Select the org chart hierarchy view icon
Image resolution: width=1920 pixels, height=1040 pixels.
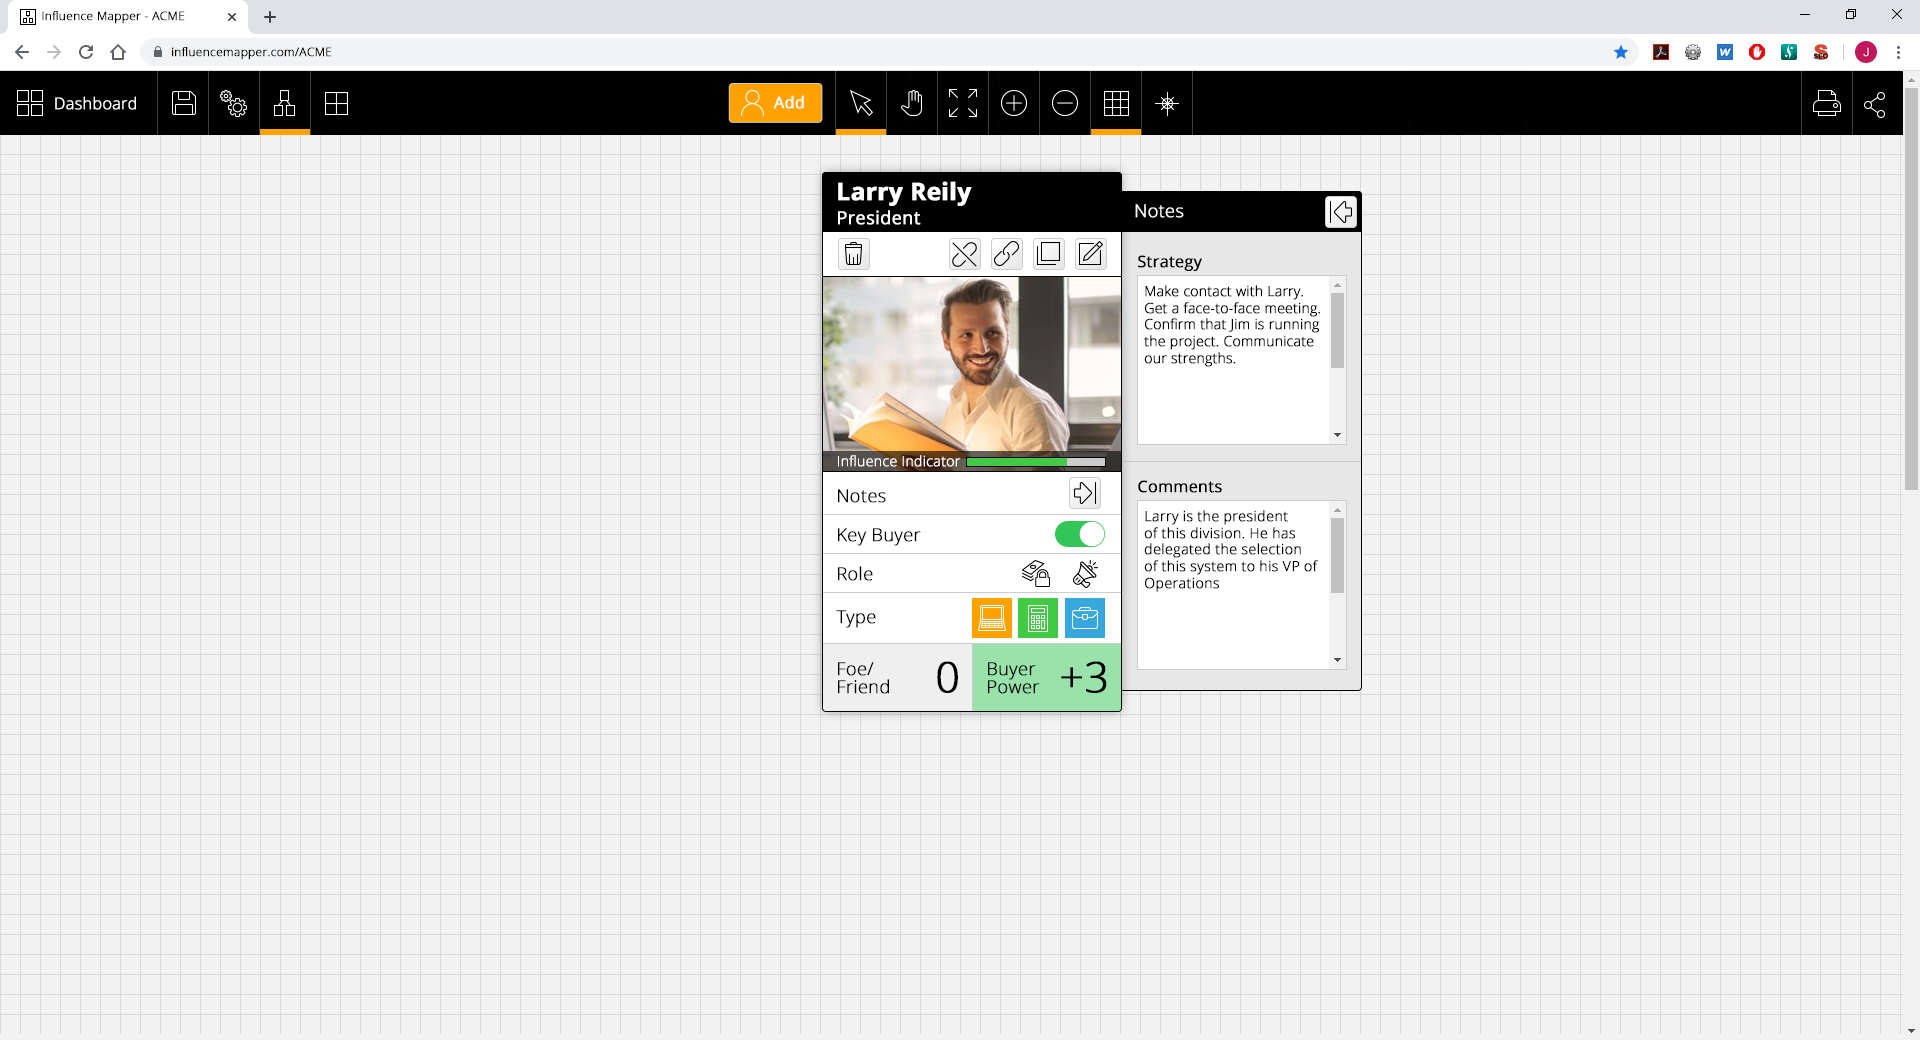point(285,103)
